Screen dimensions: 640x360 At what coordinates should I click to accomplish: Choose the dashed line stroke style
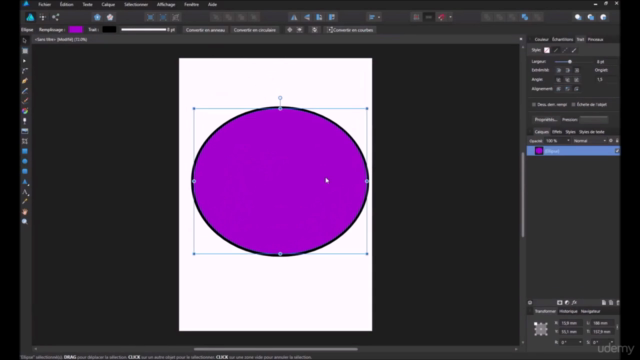[x=565, y=50]
